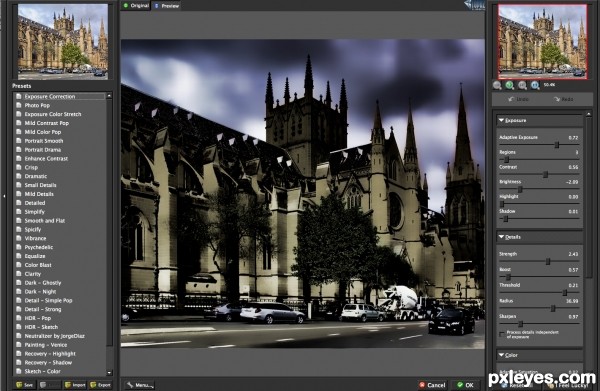The width and height of the screenshot is (600, 391).
Task: Click the Brightness slider handle
Action: (x=520, y=189)
